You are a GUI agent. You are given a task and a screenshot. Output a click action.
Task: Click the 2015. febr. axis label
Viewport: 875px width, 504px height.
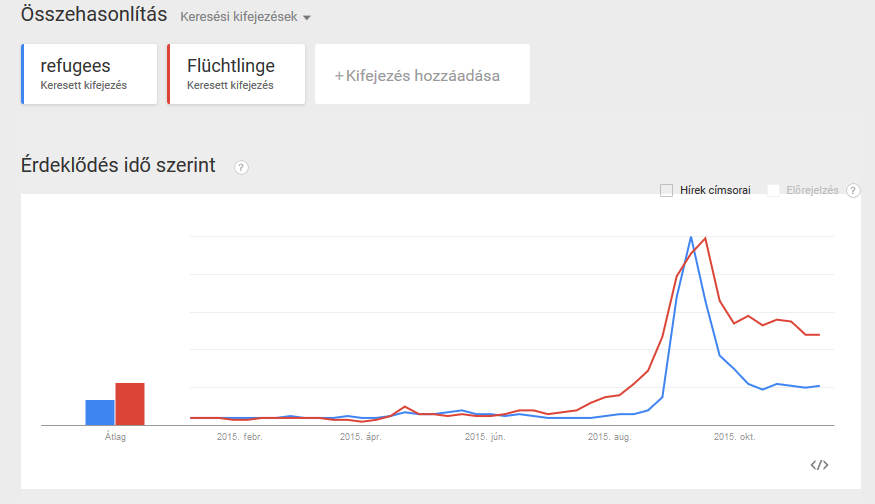click(239, 437)
